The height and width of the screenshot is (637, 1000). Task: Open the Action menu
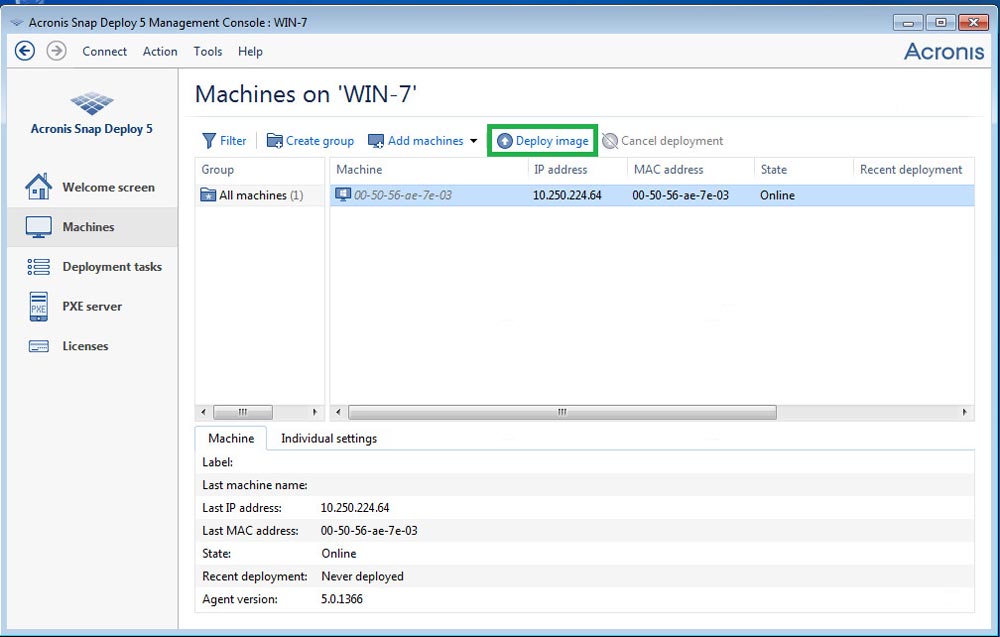pos(160,51)
